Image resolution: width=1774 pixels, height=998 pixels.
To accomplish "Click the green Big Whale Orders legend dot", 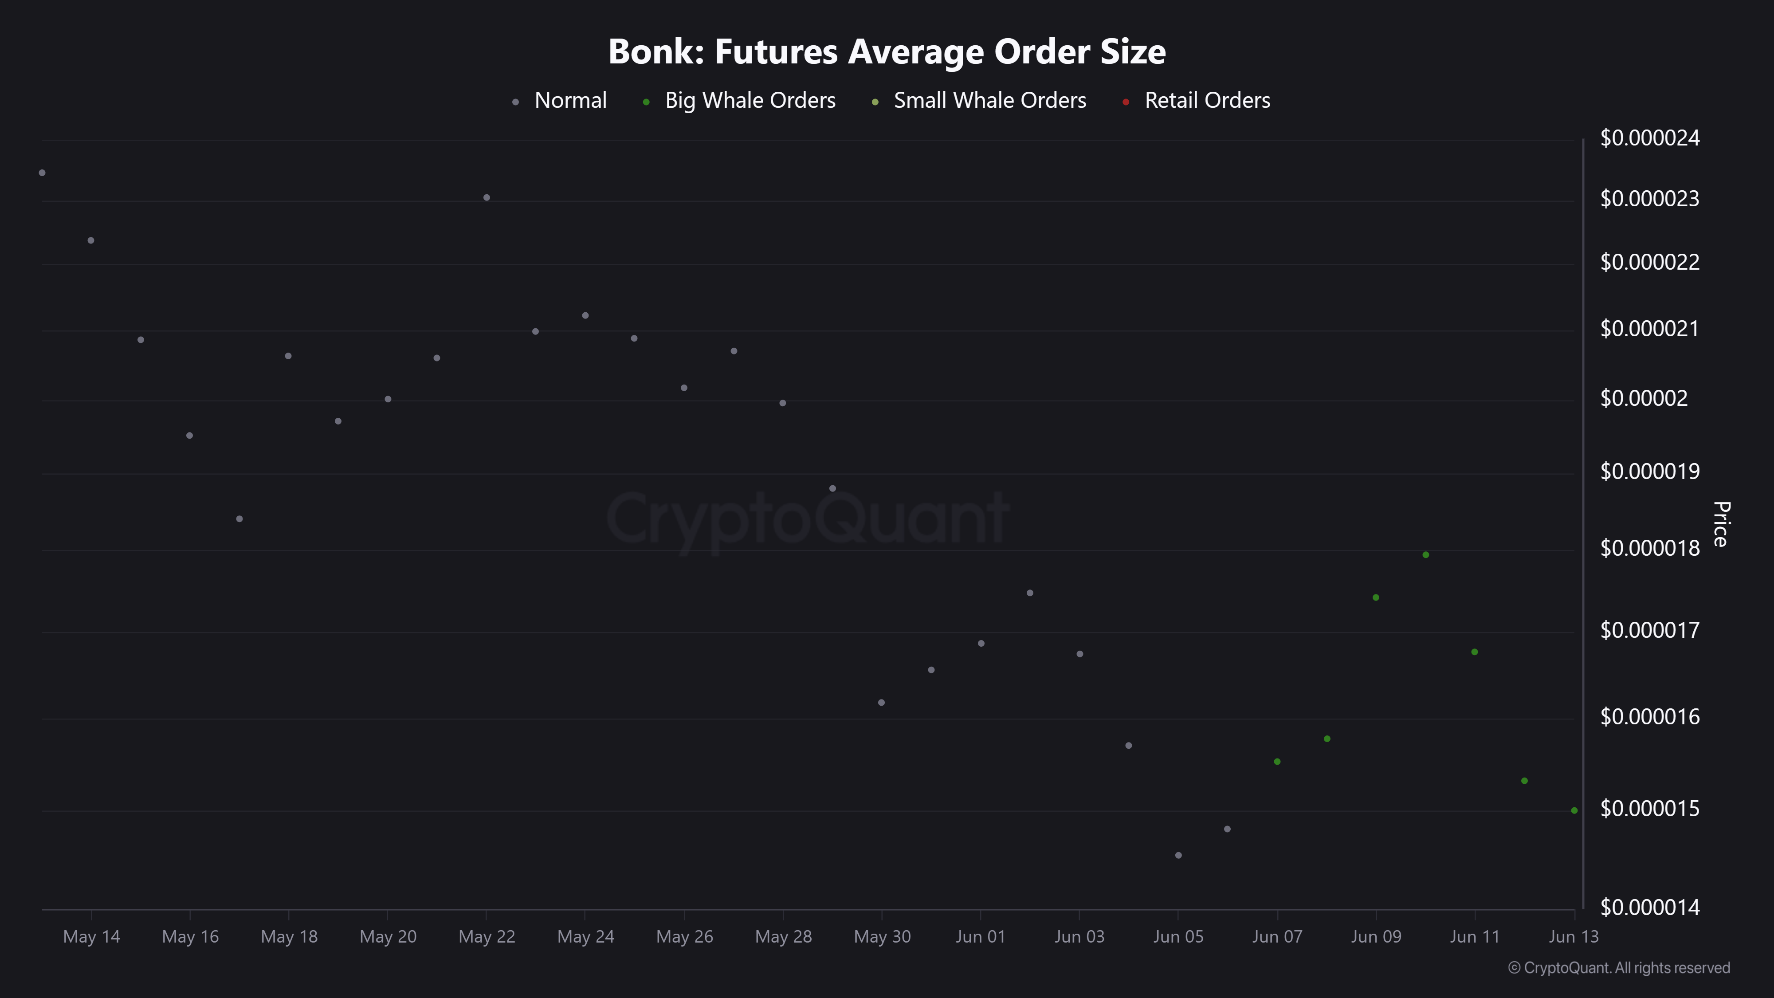I will pos(646,102).
